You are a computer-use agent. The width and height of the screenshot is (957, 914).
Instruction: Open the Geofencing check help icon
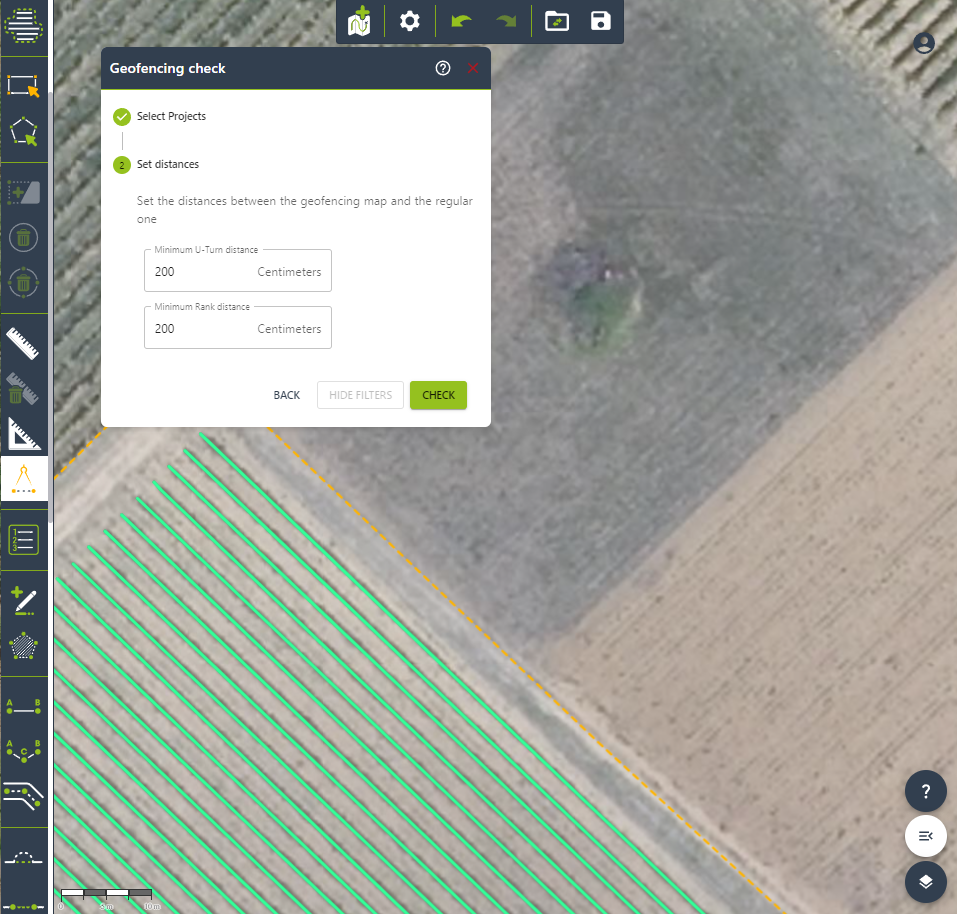click(x=443, y=68)
